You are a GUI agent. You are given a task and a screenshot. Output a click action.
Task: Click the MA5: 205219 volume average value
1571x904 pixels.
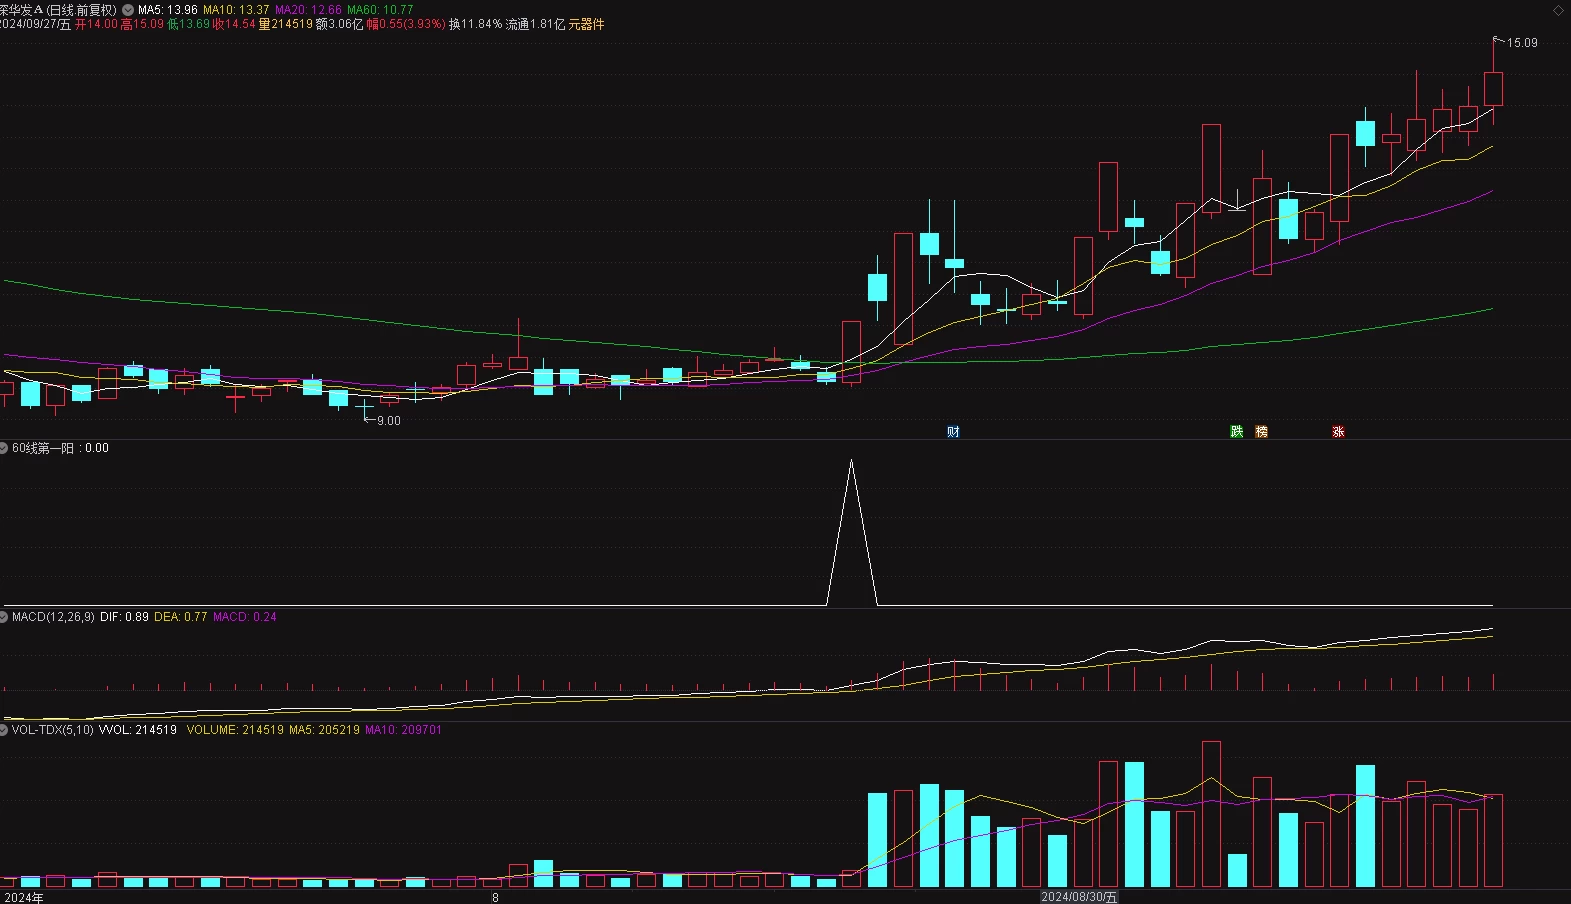(324, 730)
